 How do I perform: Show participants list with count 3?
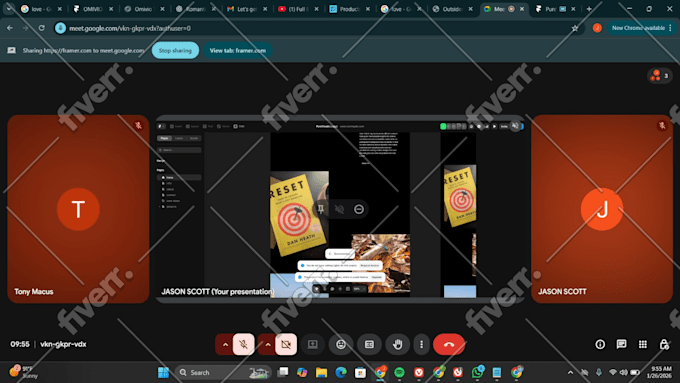660,75
